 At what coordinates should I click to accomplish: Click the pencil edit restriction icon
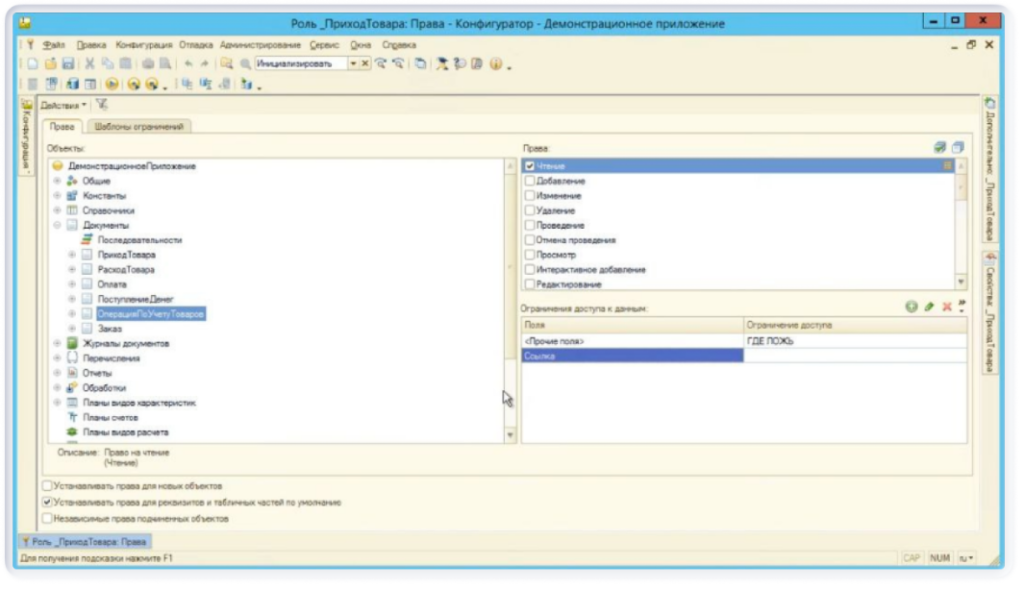(x=928, y=308)
